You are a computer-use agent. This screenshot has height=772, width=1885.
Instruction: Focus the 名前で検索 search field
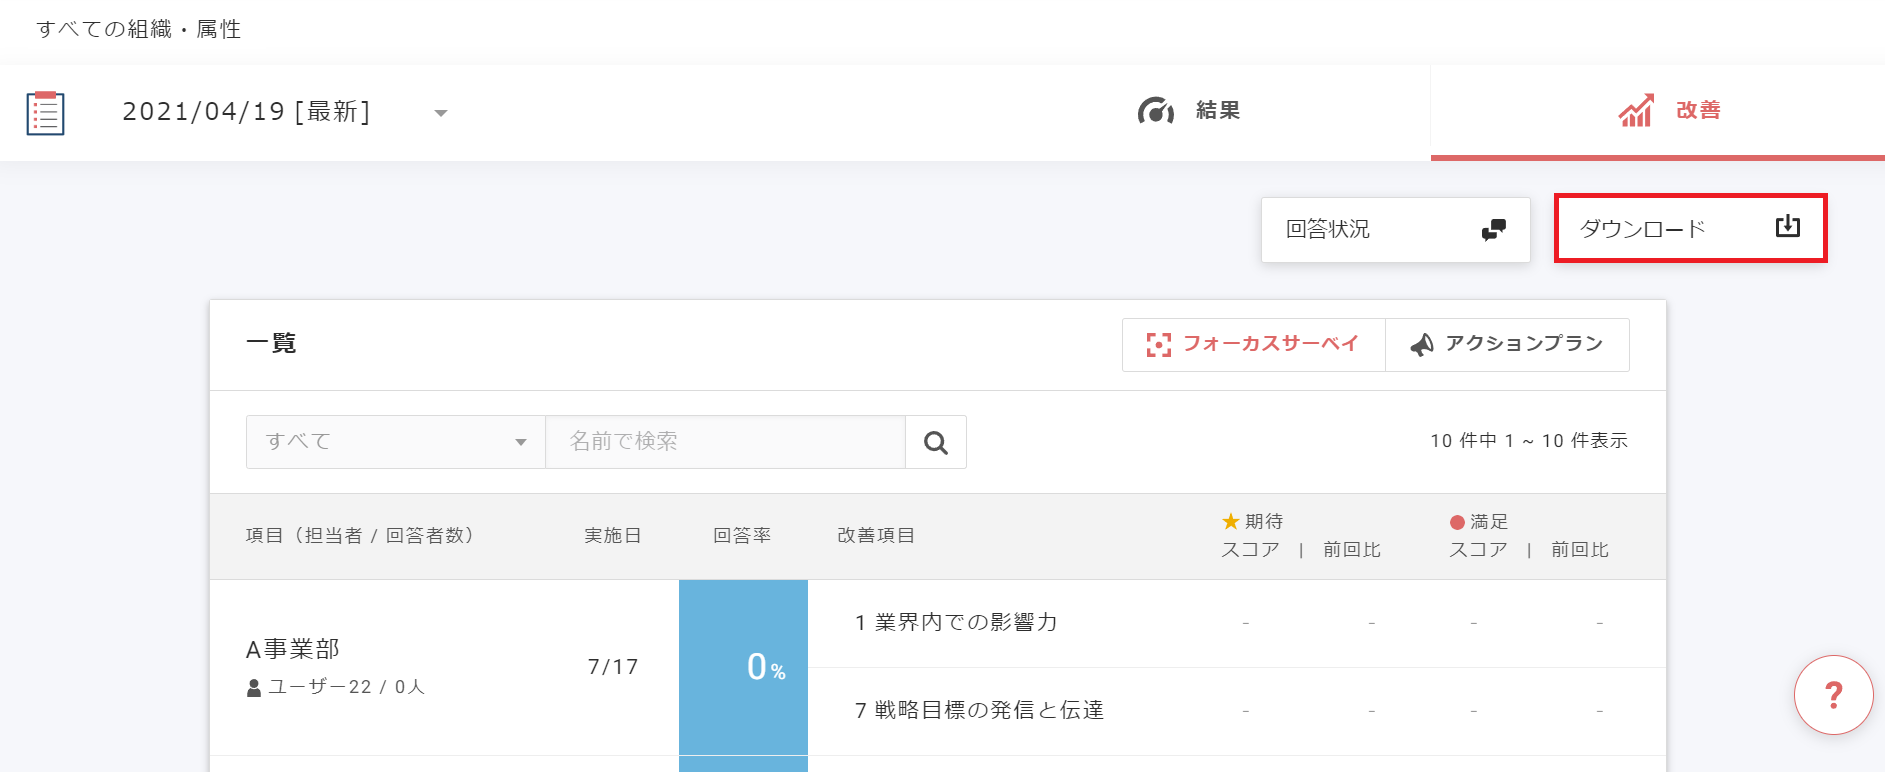(x=724, y=442)
